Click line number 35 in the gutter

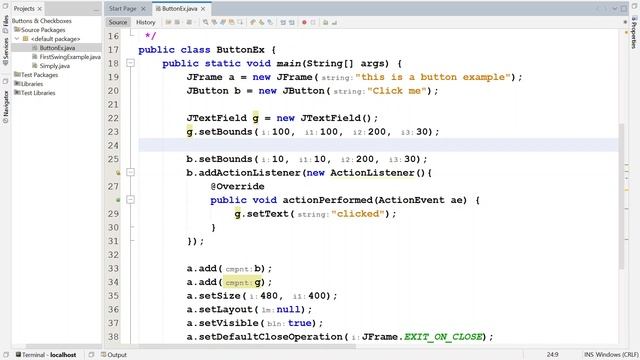pyautogui.click(x=113, y=296)
